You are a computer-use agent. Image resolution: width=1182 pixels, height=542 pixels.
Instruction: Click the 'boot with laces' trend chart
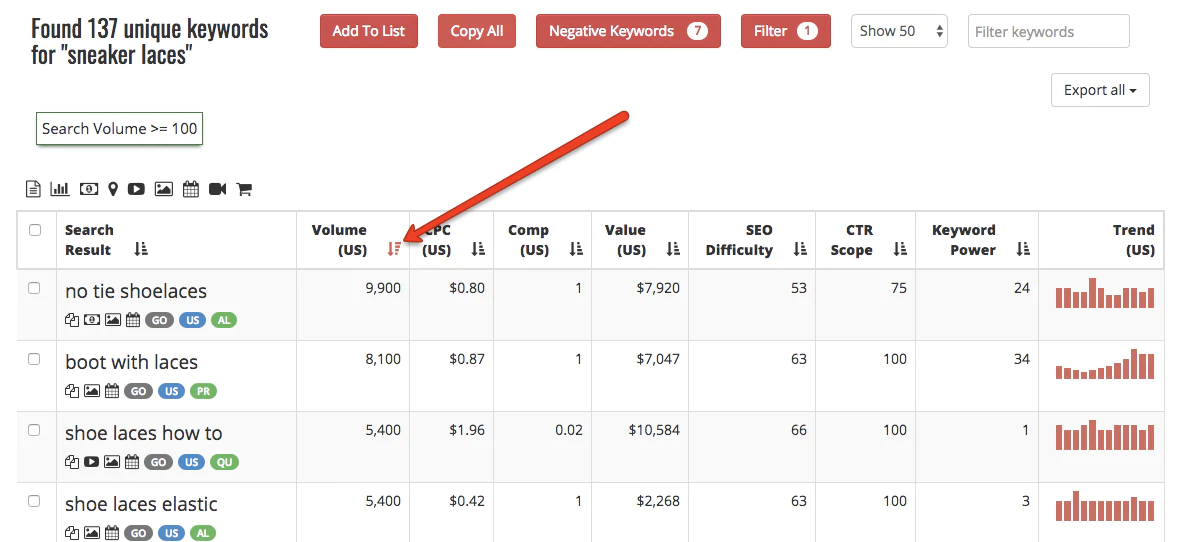tap(1104, 364)
